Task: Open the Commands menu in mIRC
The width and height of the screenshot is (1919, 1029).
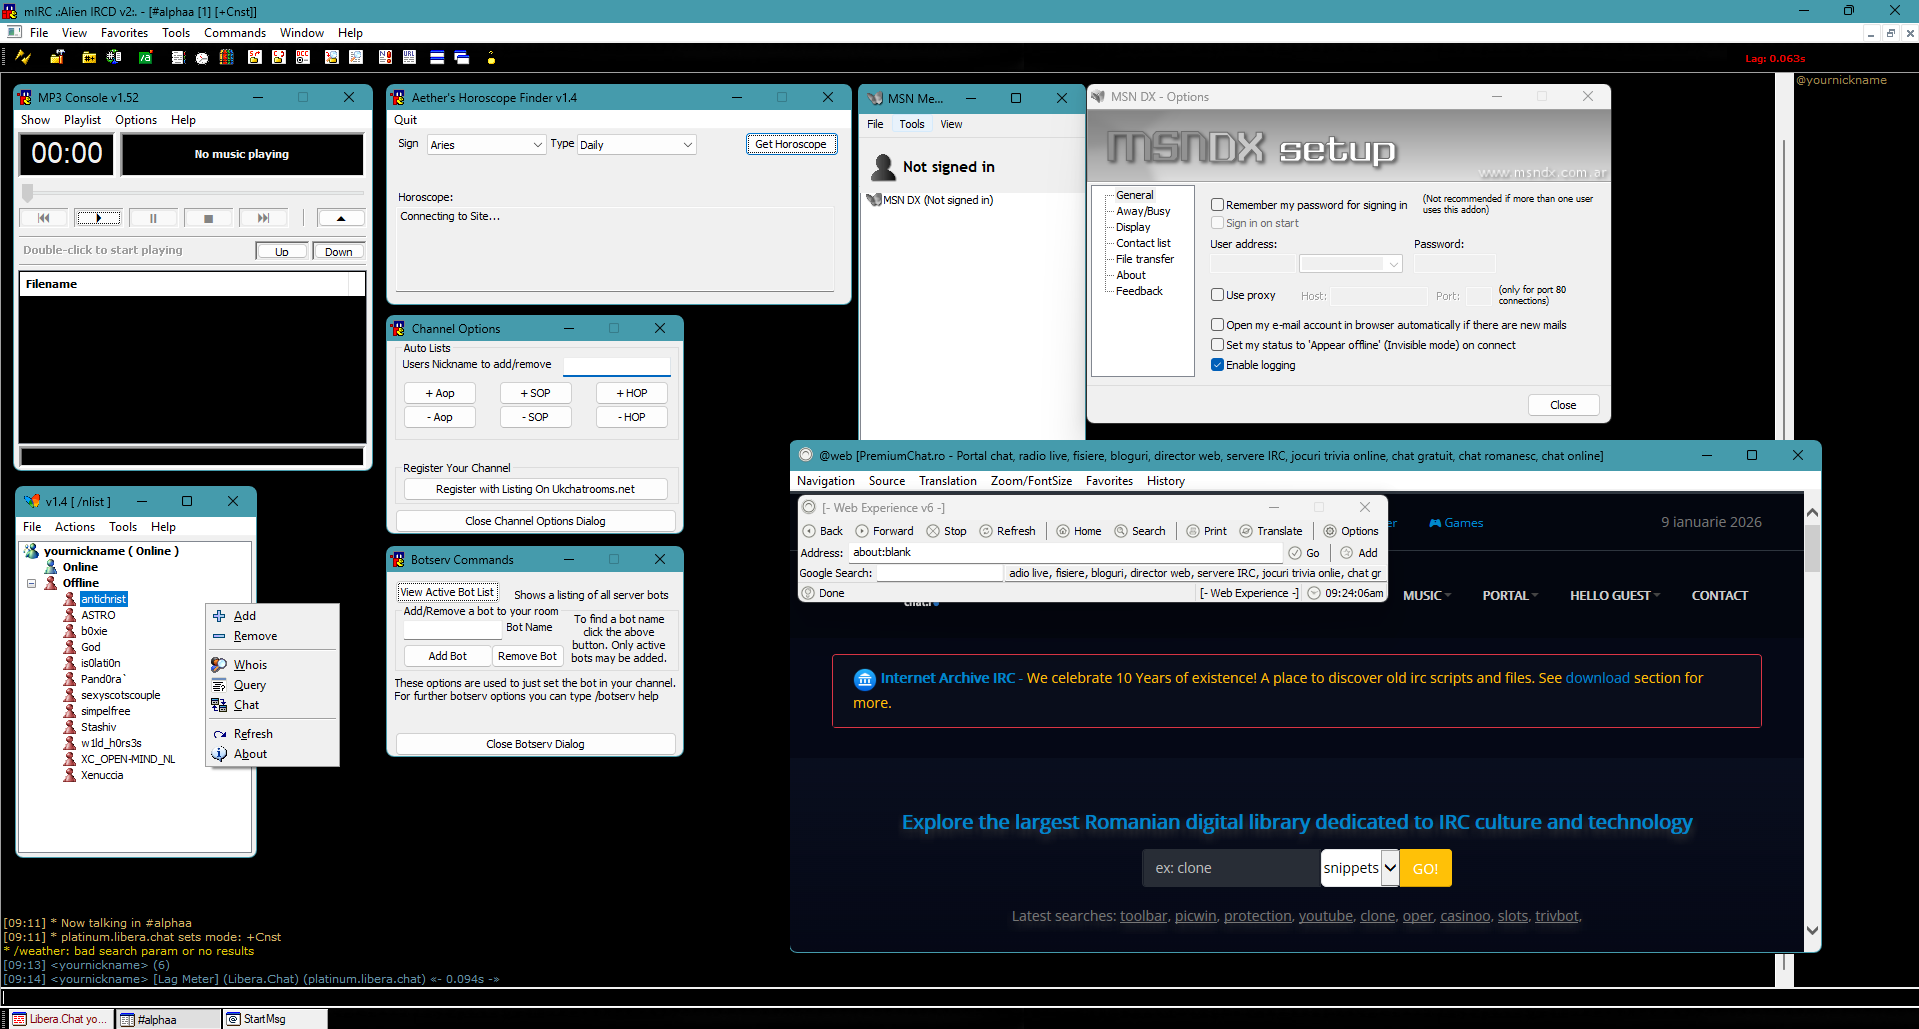Action: [235, 33]
